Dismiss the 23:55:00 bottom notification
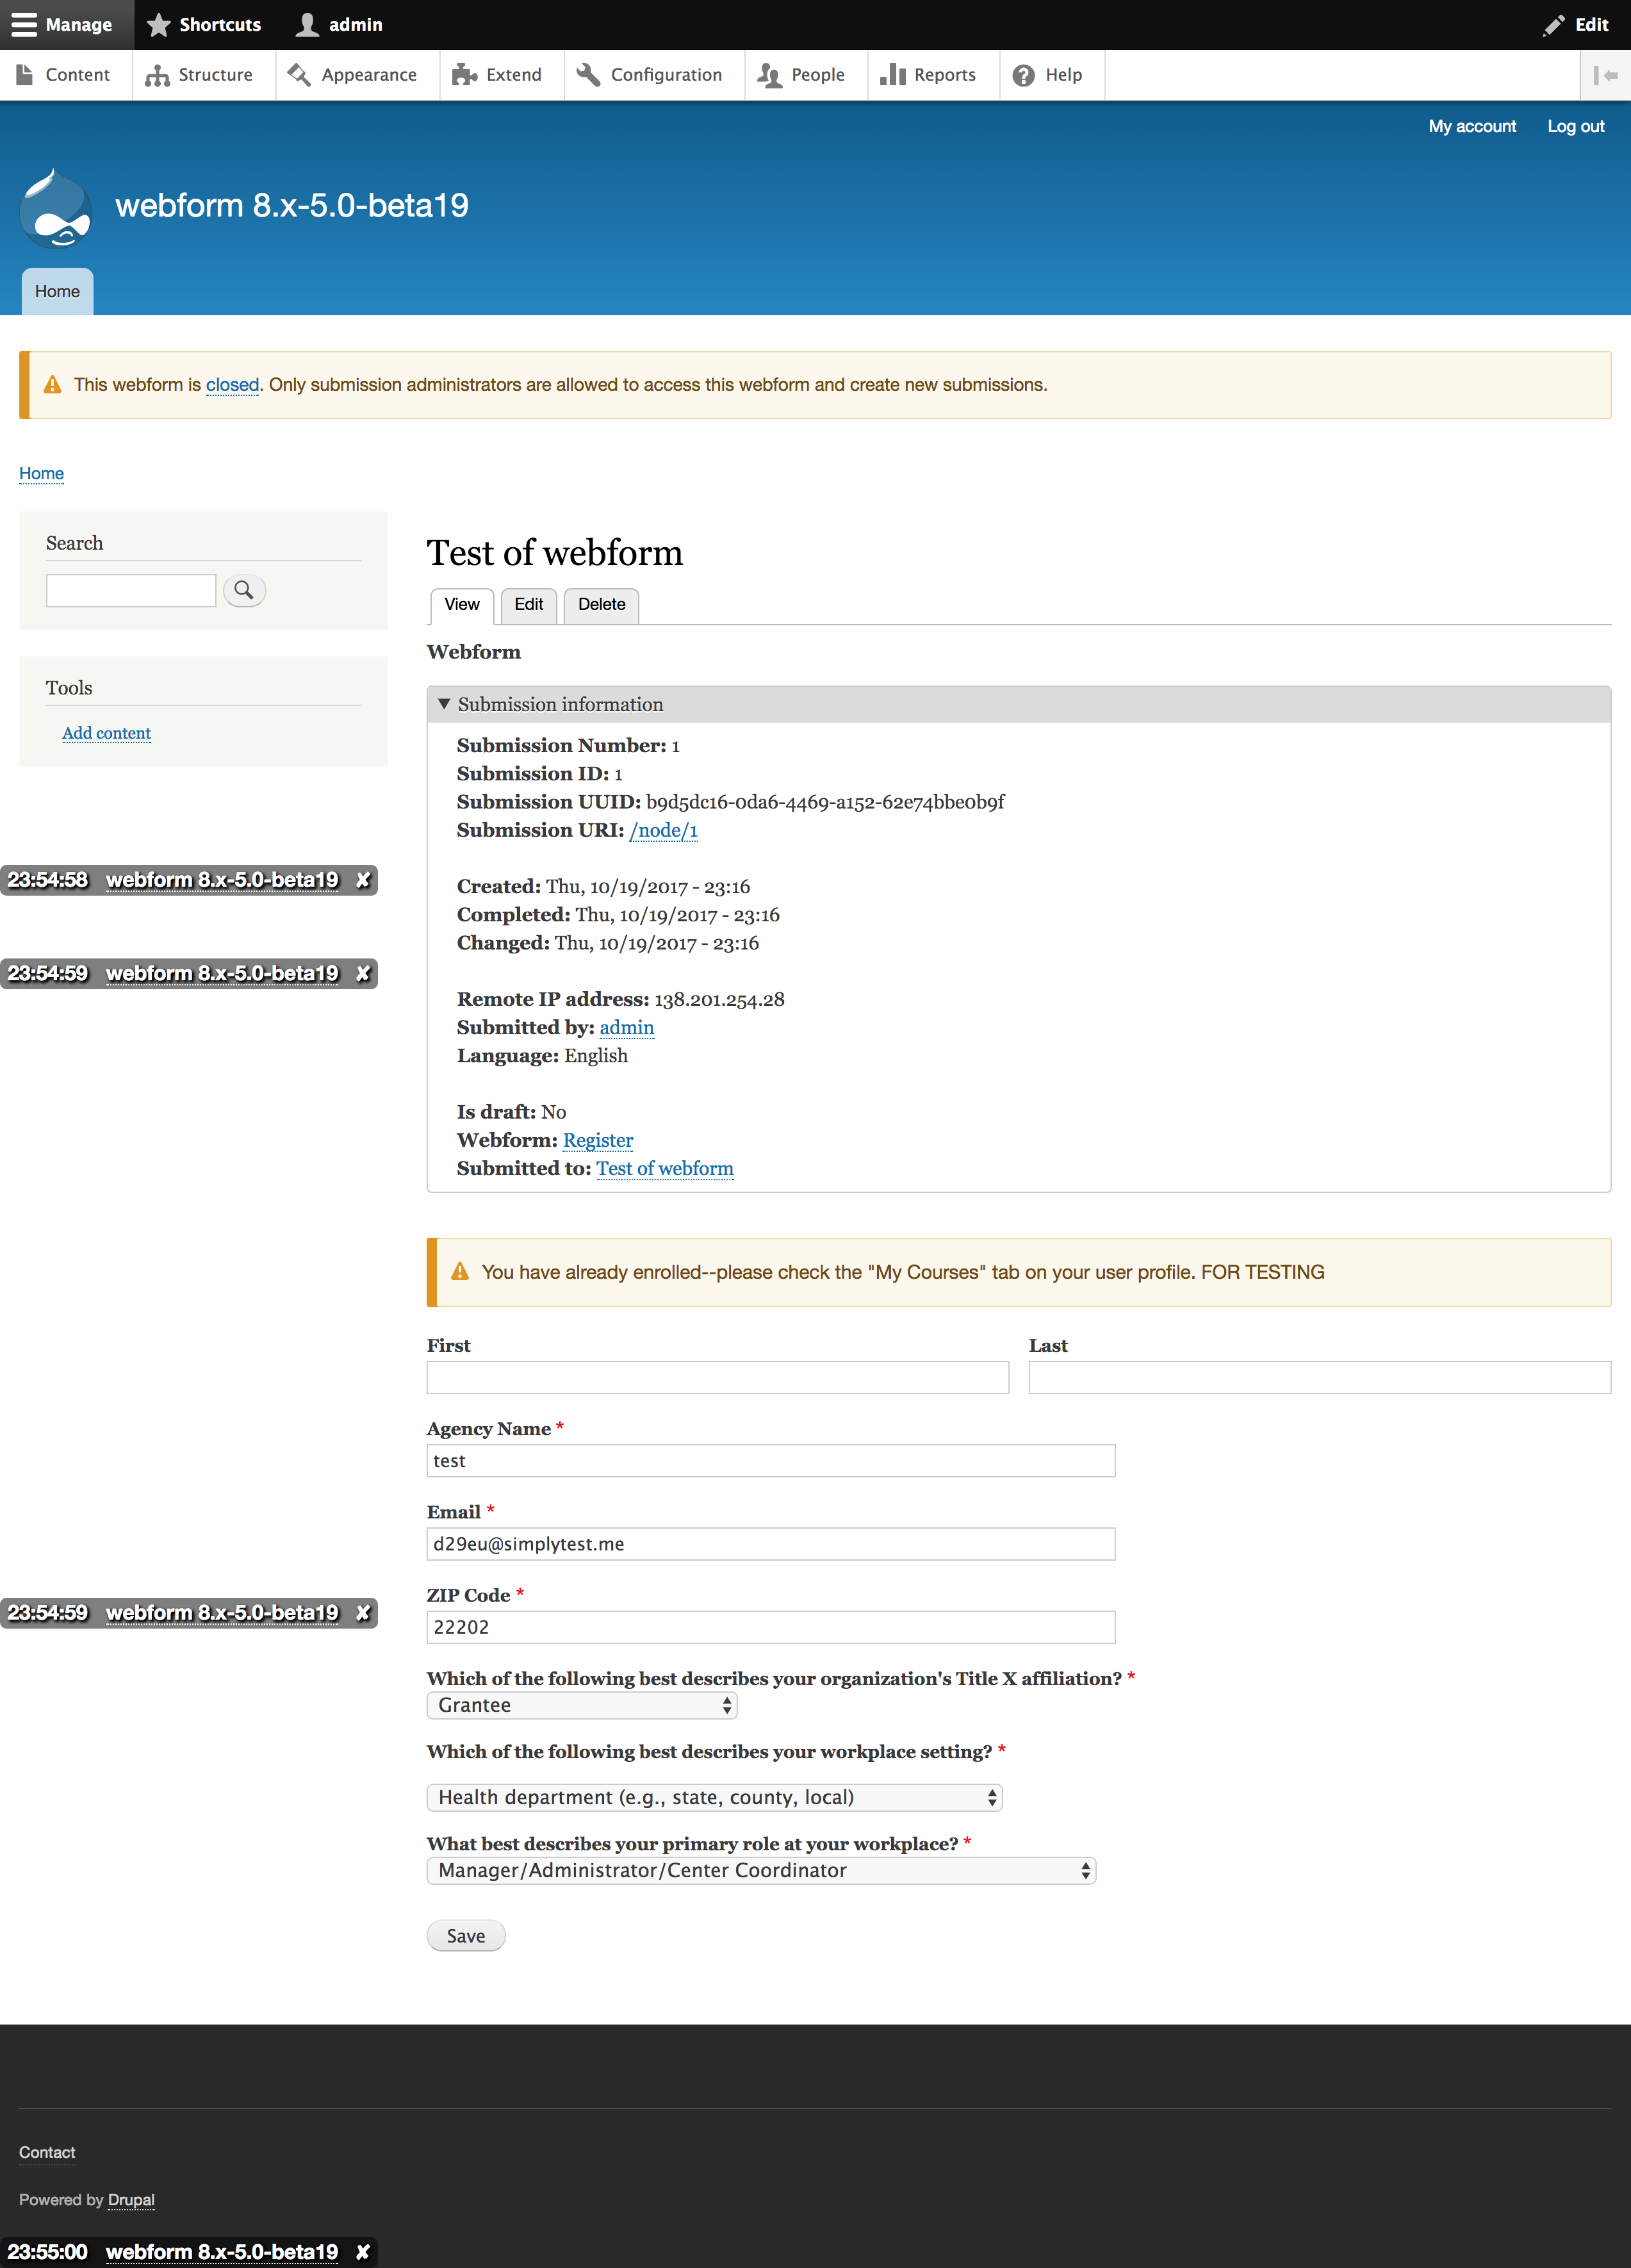1631x2268 pixels. coord(364,2252)
